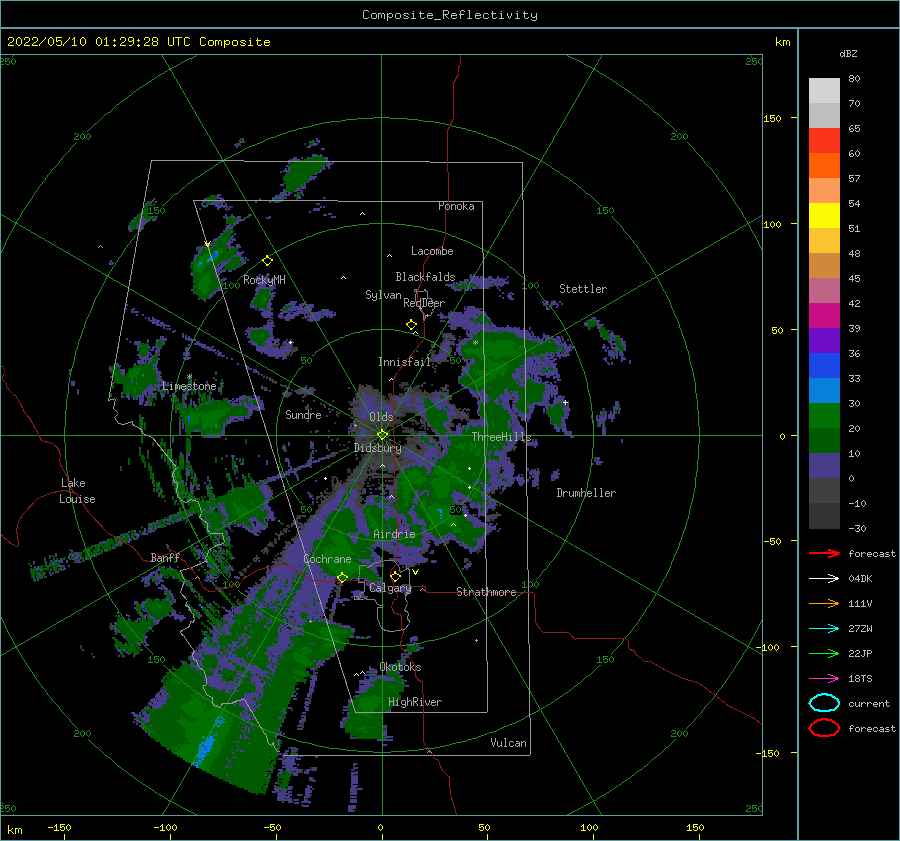Viewport: 900px width, 841px height.
Task: Click the yellow diamond marker near RedDeer
Action: coord(412,325)
